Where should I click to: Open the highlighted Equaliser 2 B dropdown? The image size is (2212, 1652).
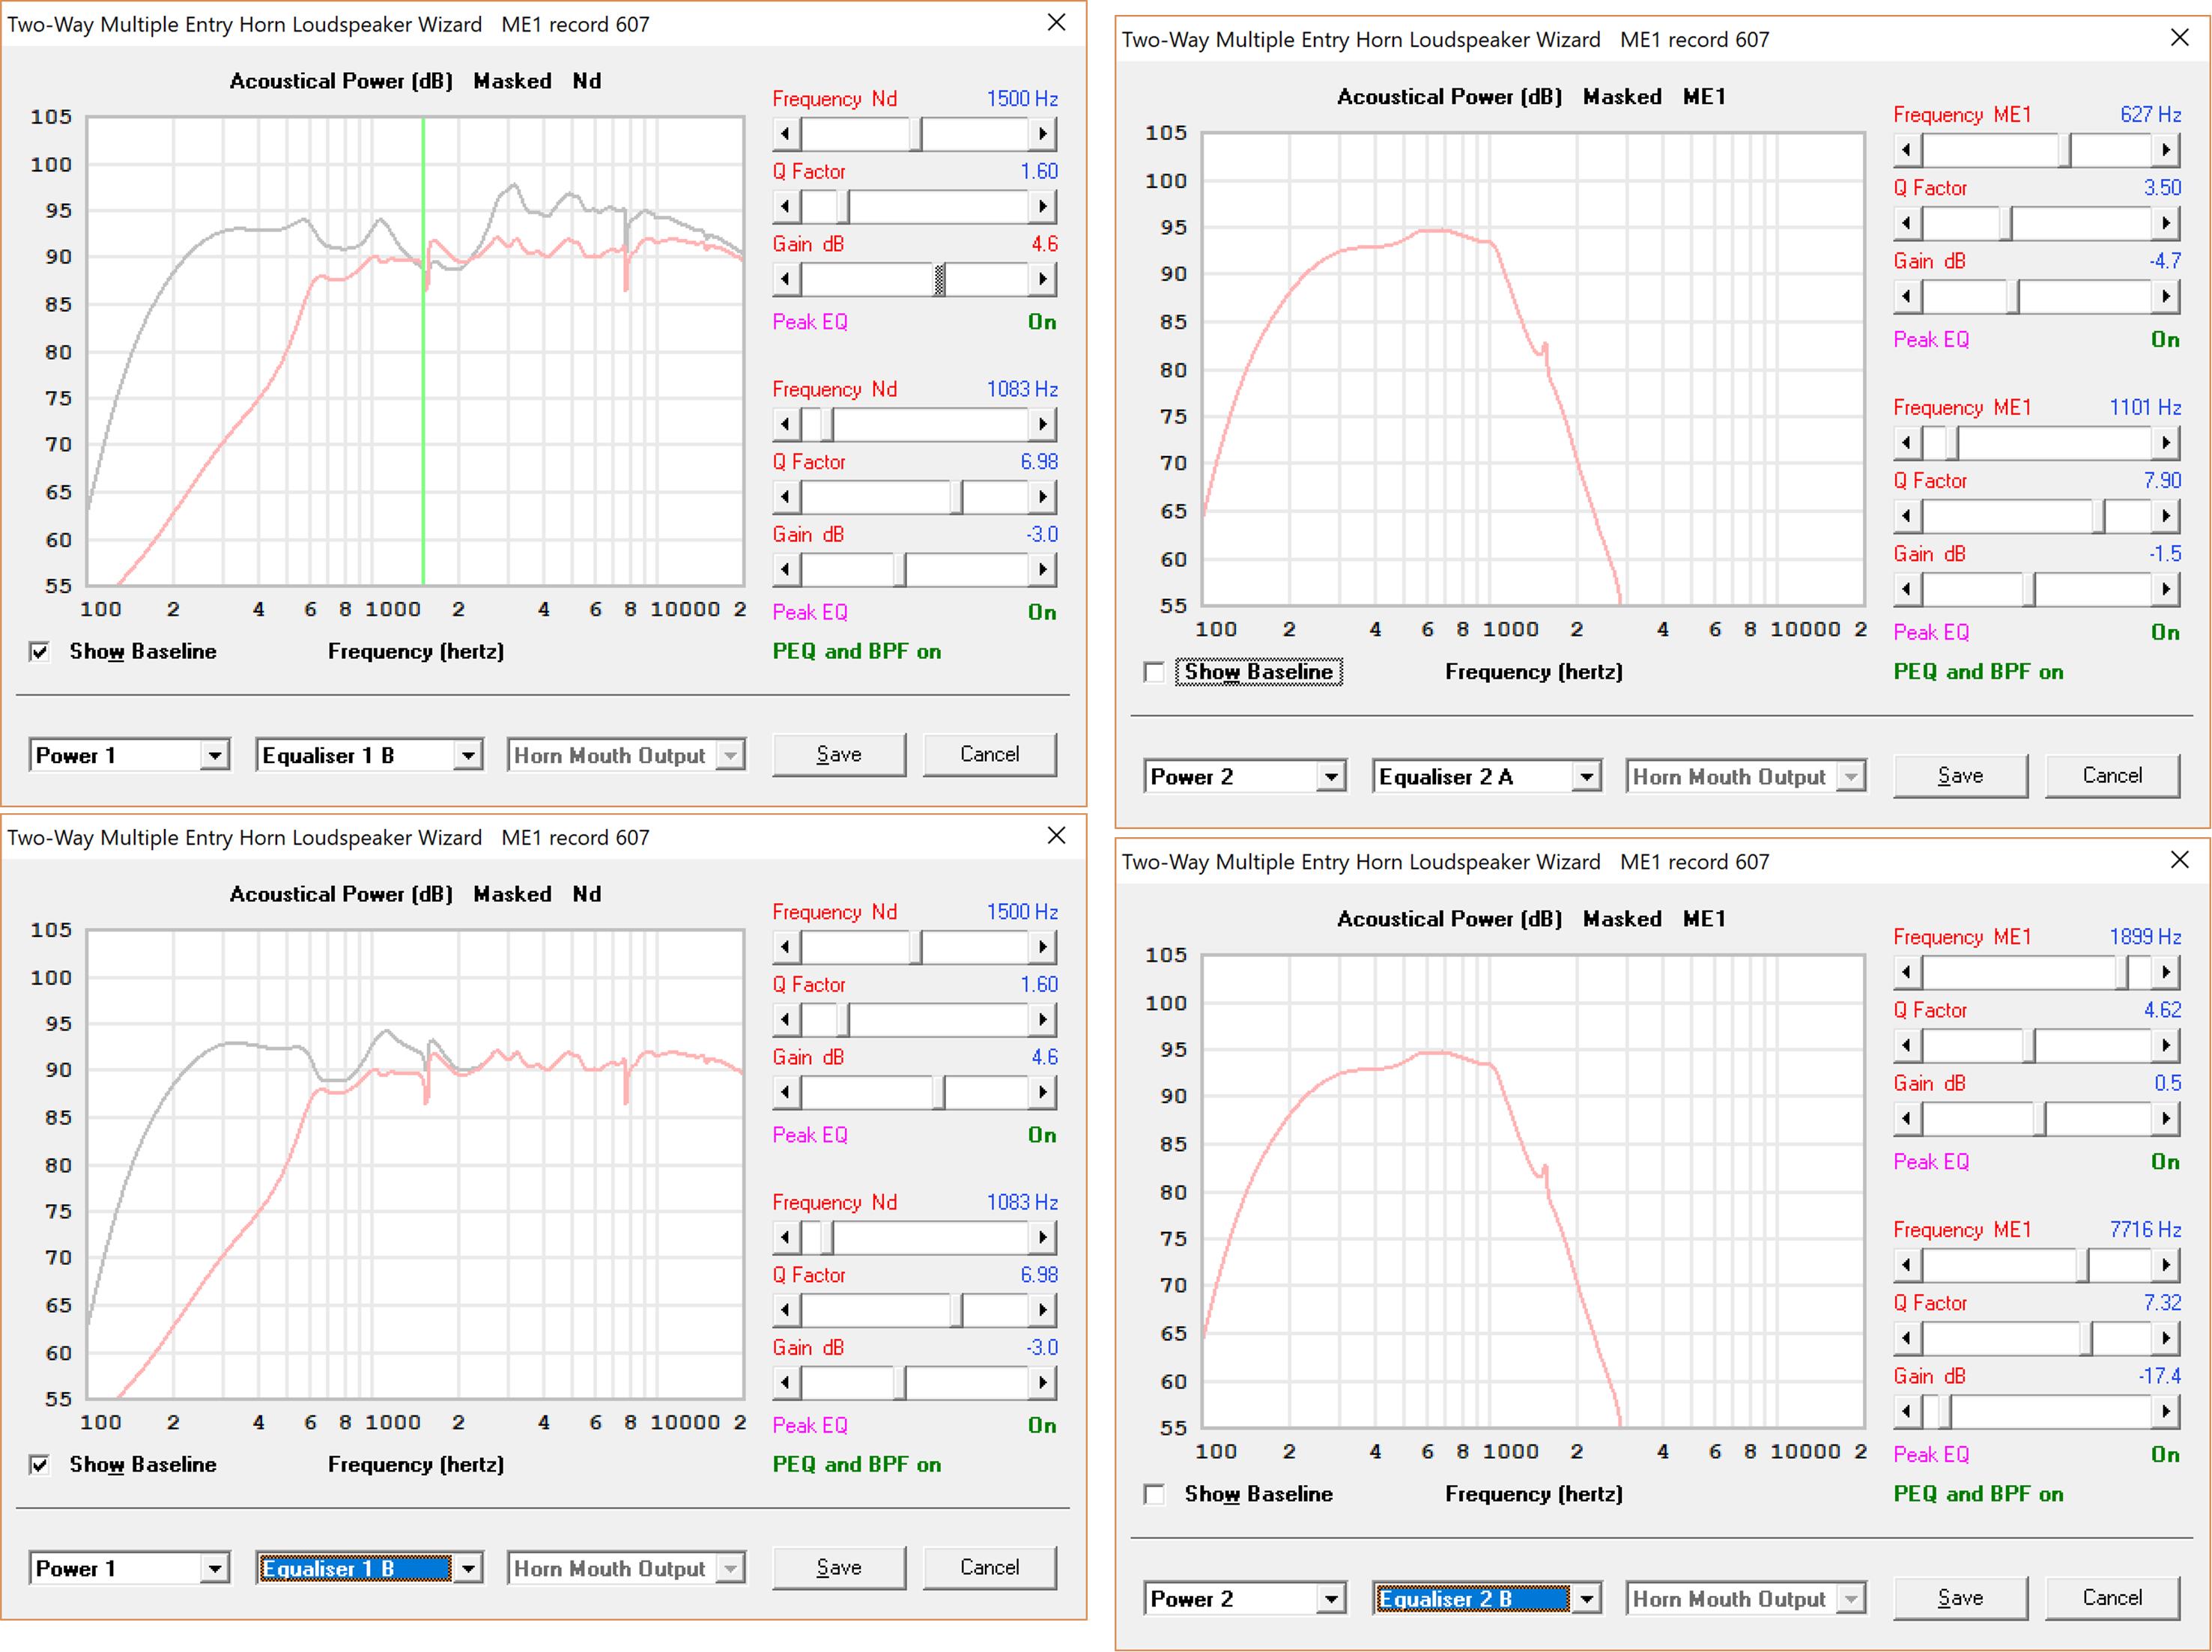[x=1587, y=1599]
